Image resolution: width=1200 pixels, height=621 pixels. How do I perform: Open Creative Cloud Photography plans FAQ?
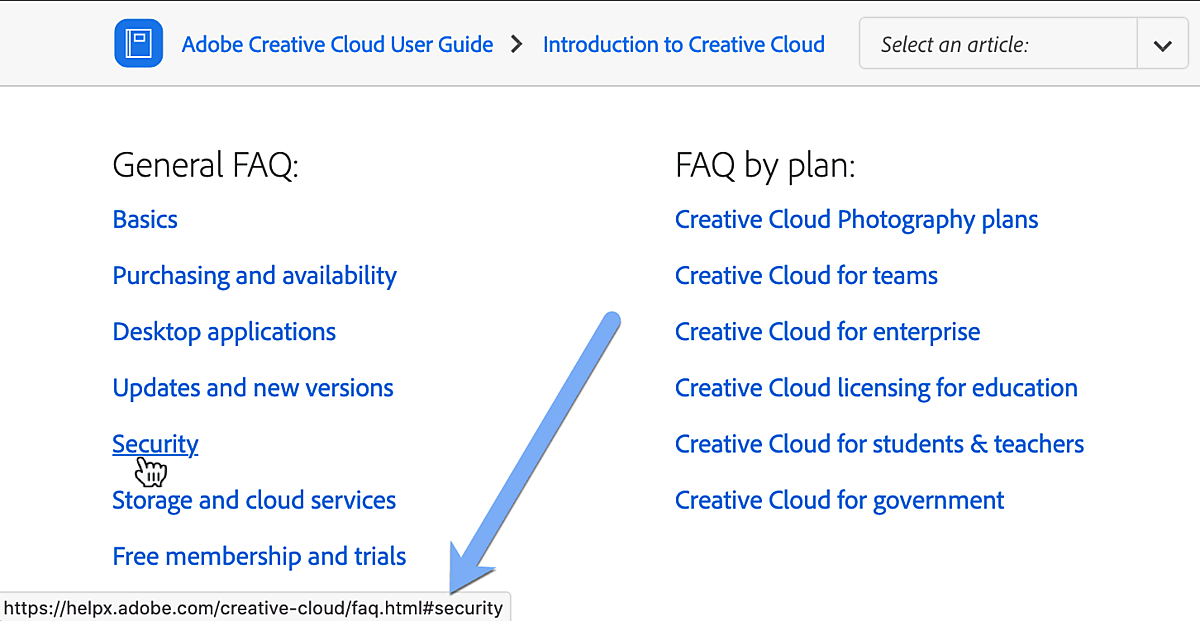coord(856,220)
